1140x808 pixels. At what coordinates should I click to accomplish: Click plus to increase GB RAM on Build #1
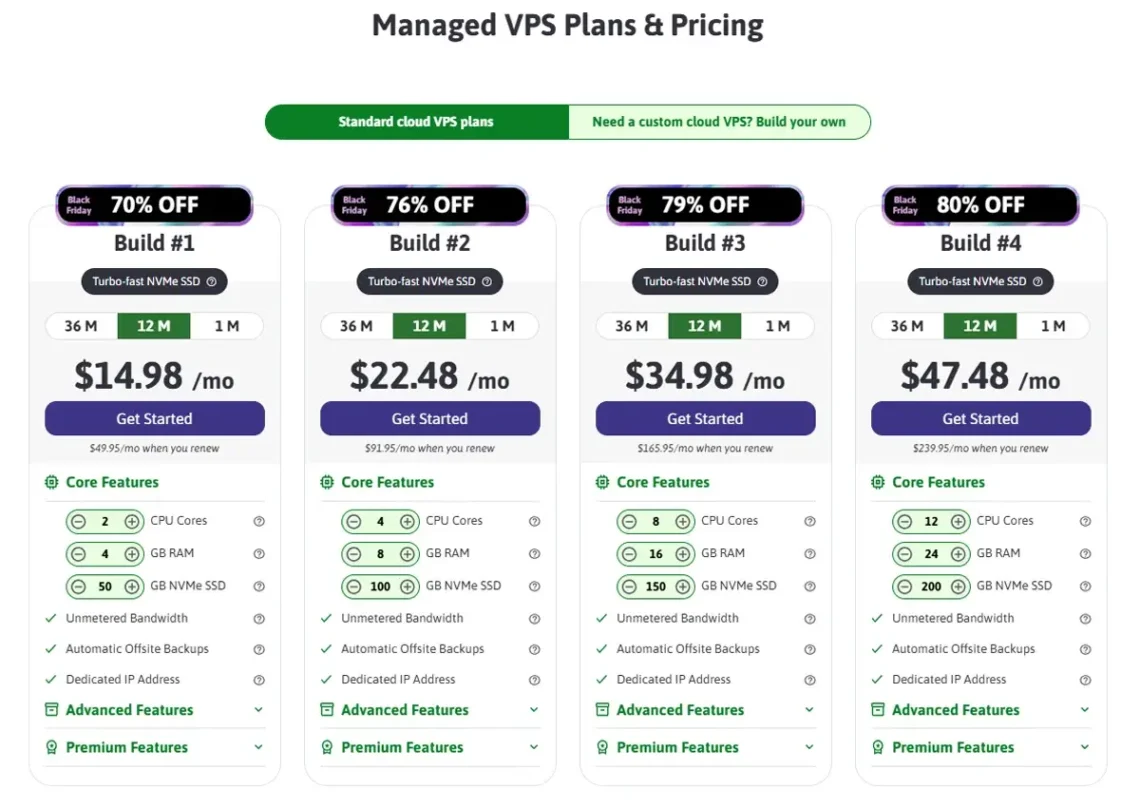[132, 553]
